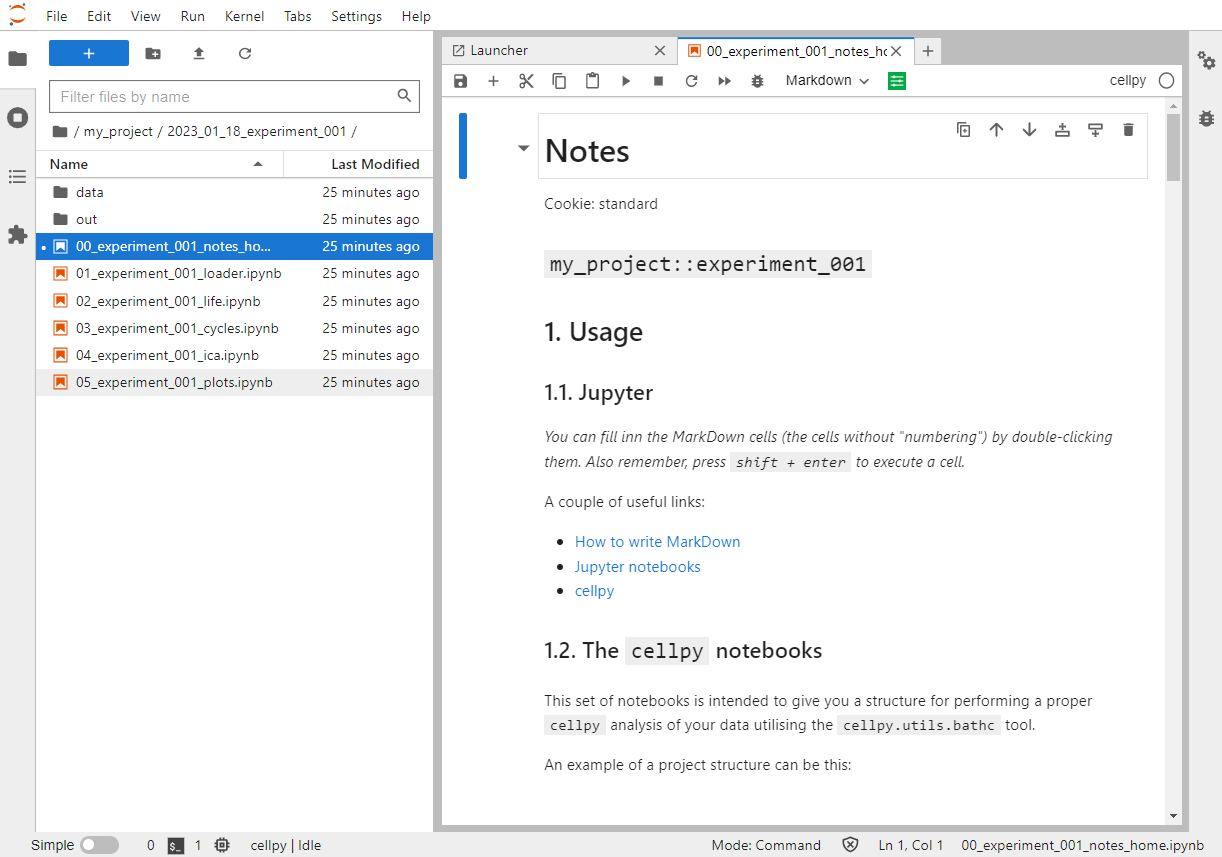Click the notebook vertical scrollbar thumb

(x=1174, y=147)
